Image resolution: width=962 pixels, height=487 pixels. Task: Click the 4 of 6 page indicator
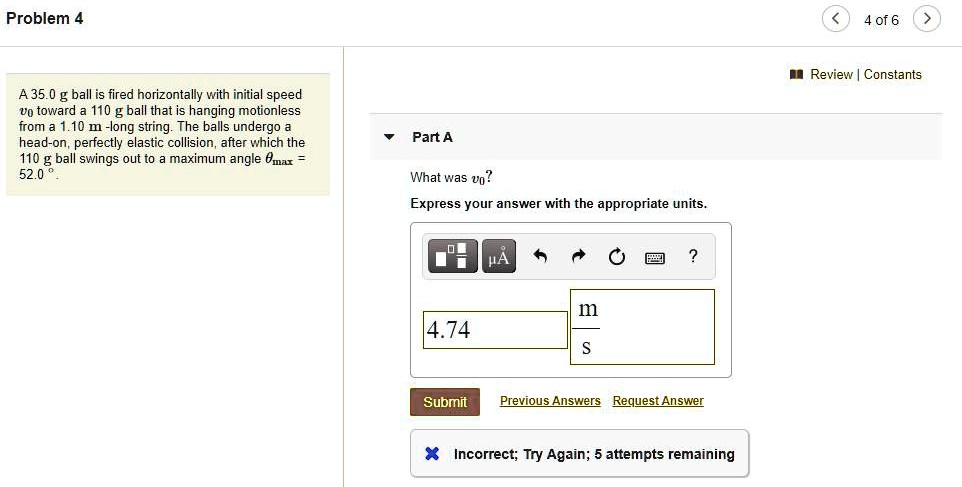click(x=881, y=20)
